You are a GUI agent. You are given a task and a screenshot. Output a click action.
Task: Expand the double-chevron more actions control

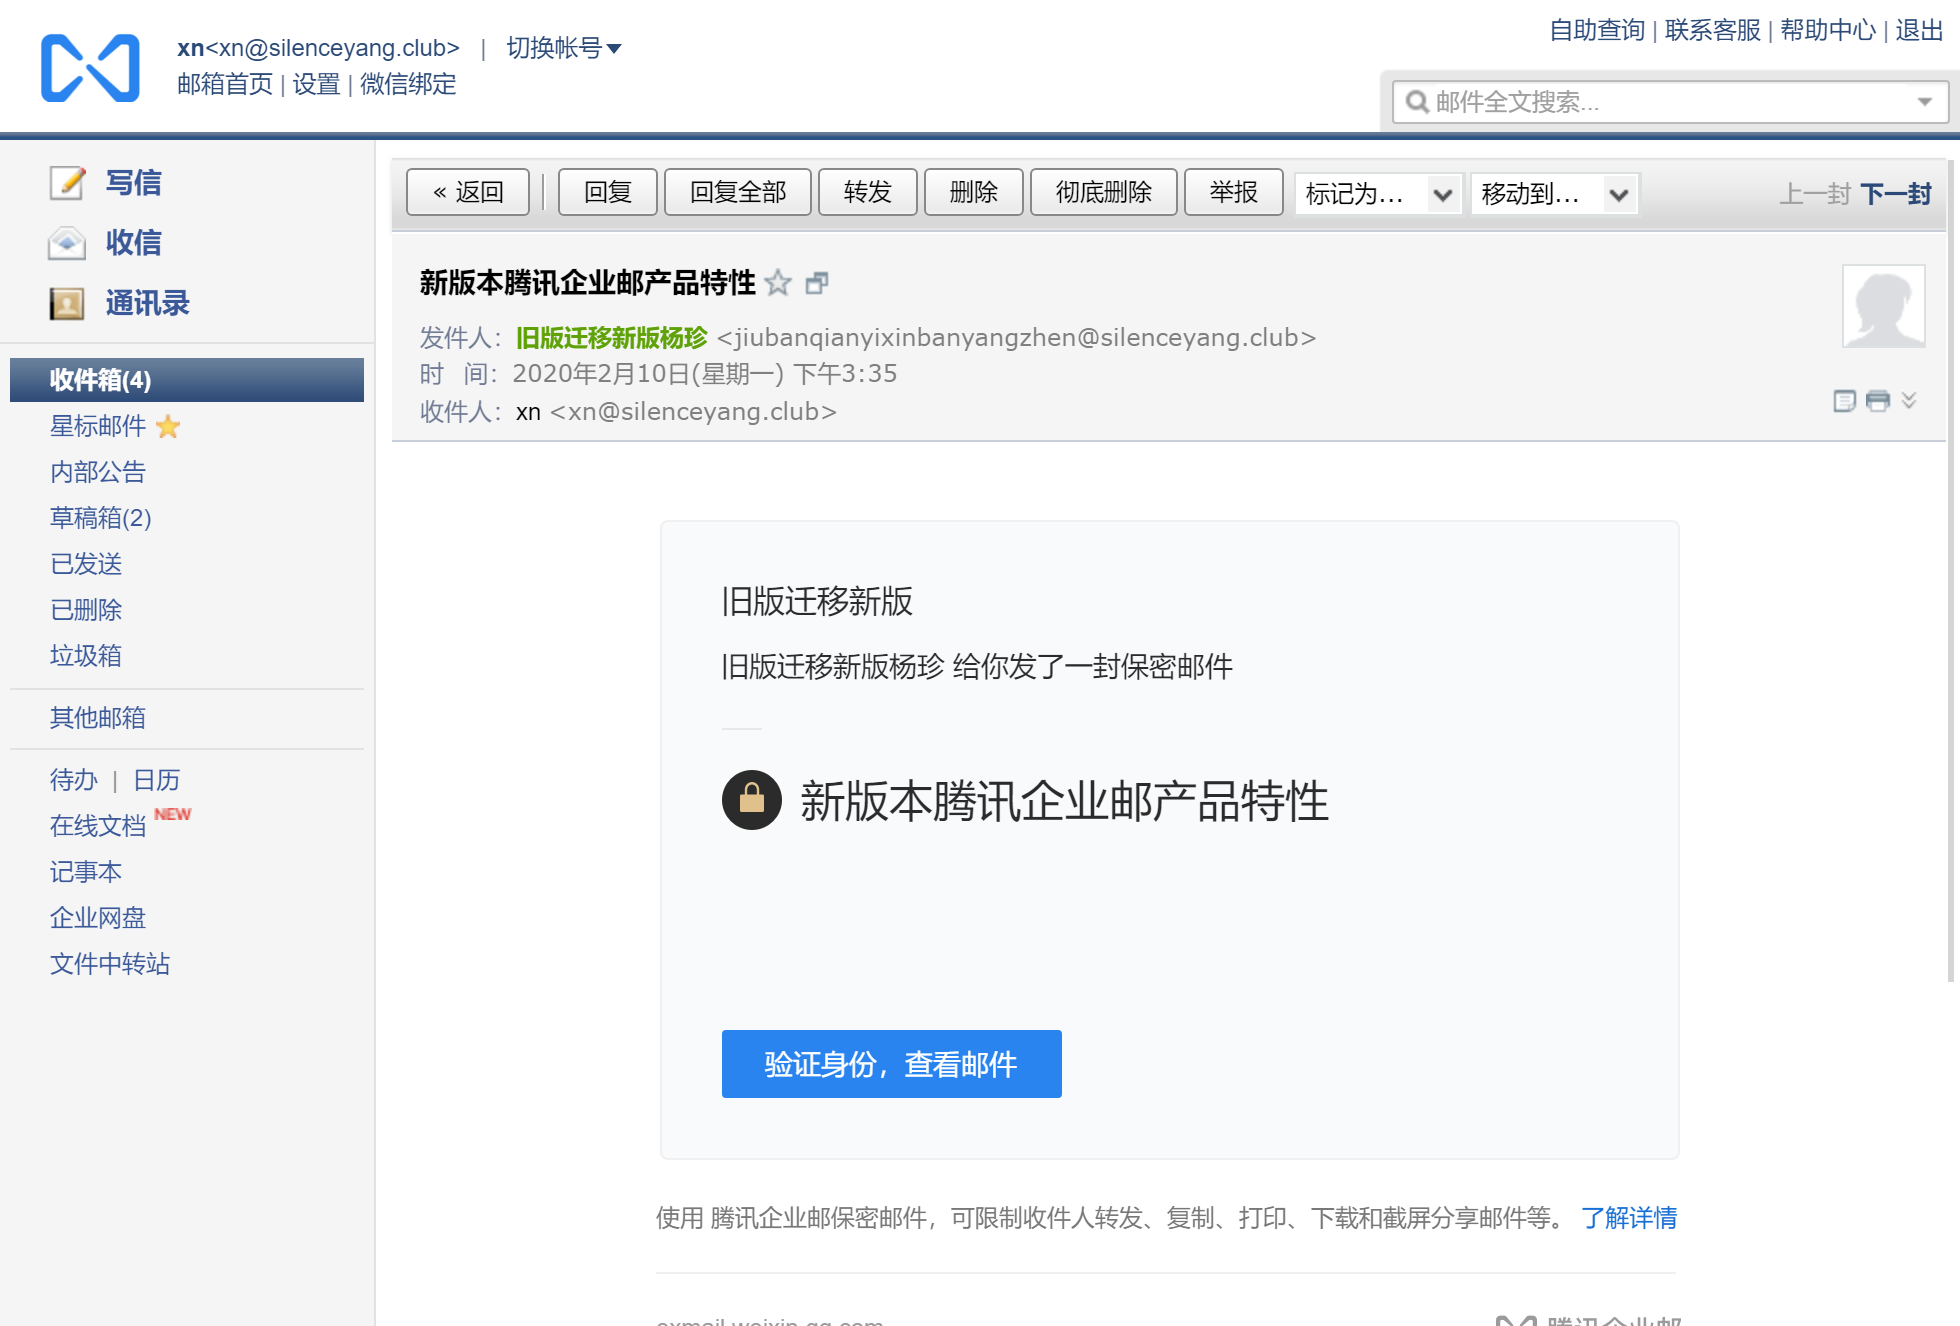1910,401
